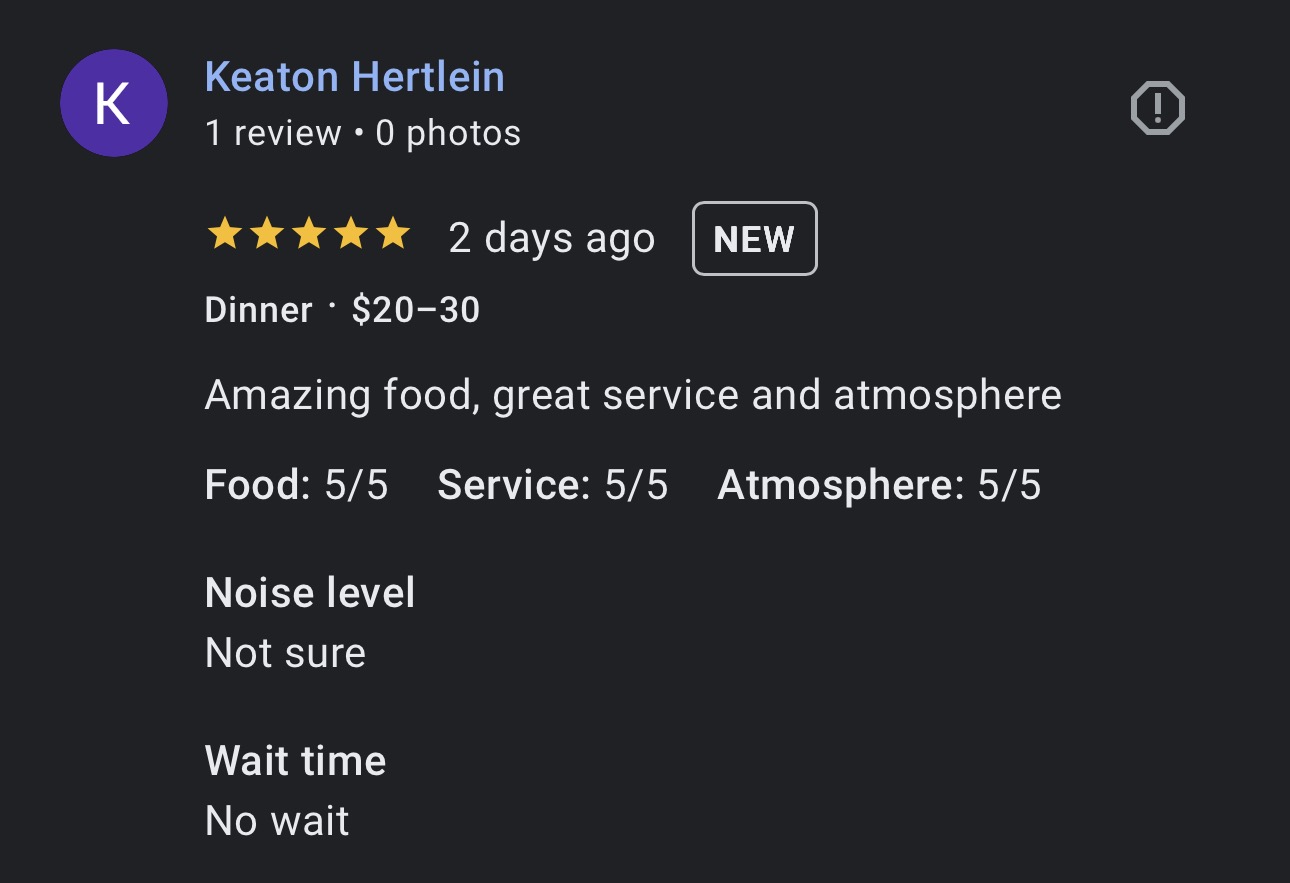Click the Wait time heading
Image resolution: width=1290 pixels, height=883 pixels.
click(x=295, y=761)
